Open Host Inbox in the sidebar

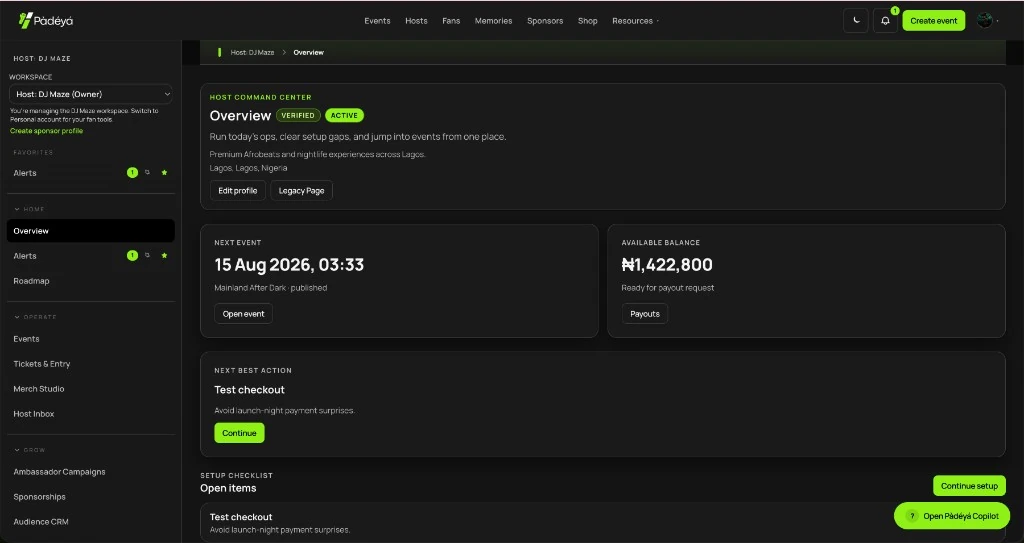(x=34, y=414)
